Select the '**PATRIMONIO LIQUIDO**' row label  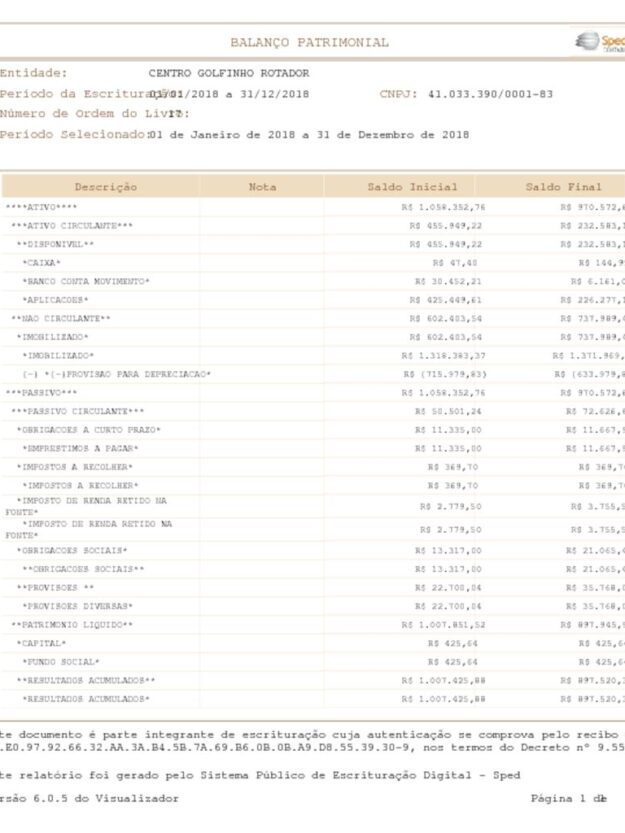(72, 625)
